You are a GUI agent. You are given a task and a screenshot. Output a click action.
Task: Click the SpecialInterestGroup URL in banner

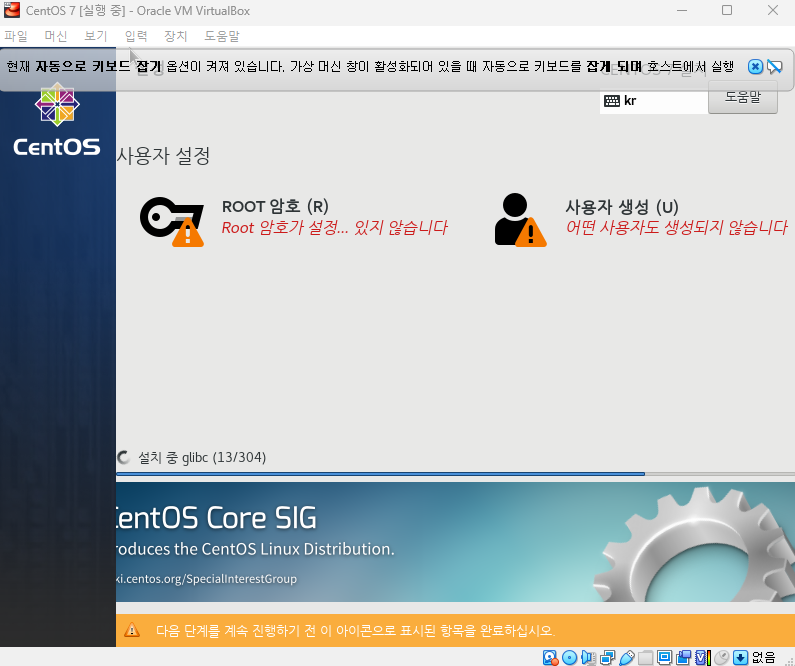[206, 579]
